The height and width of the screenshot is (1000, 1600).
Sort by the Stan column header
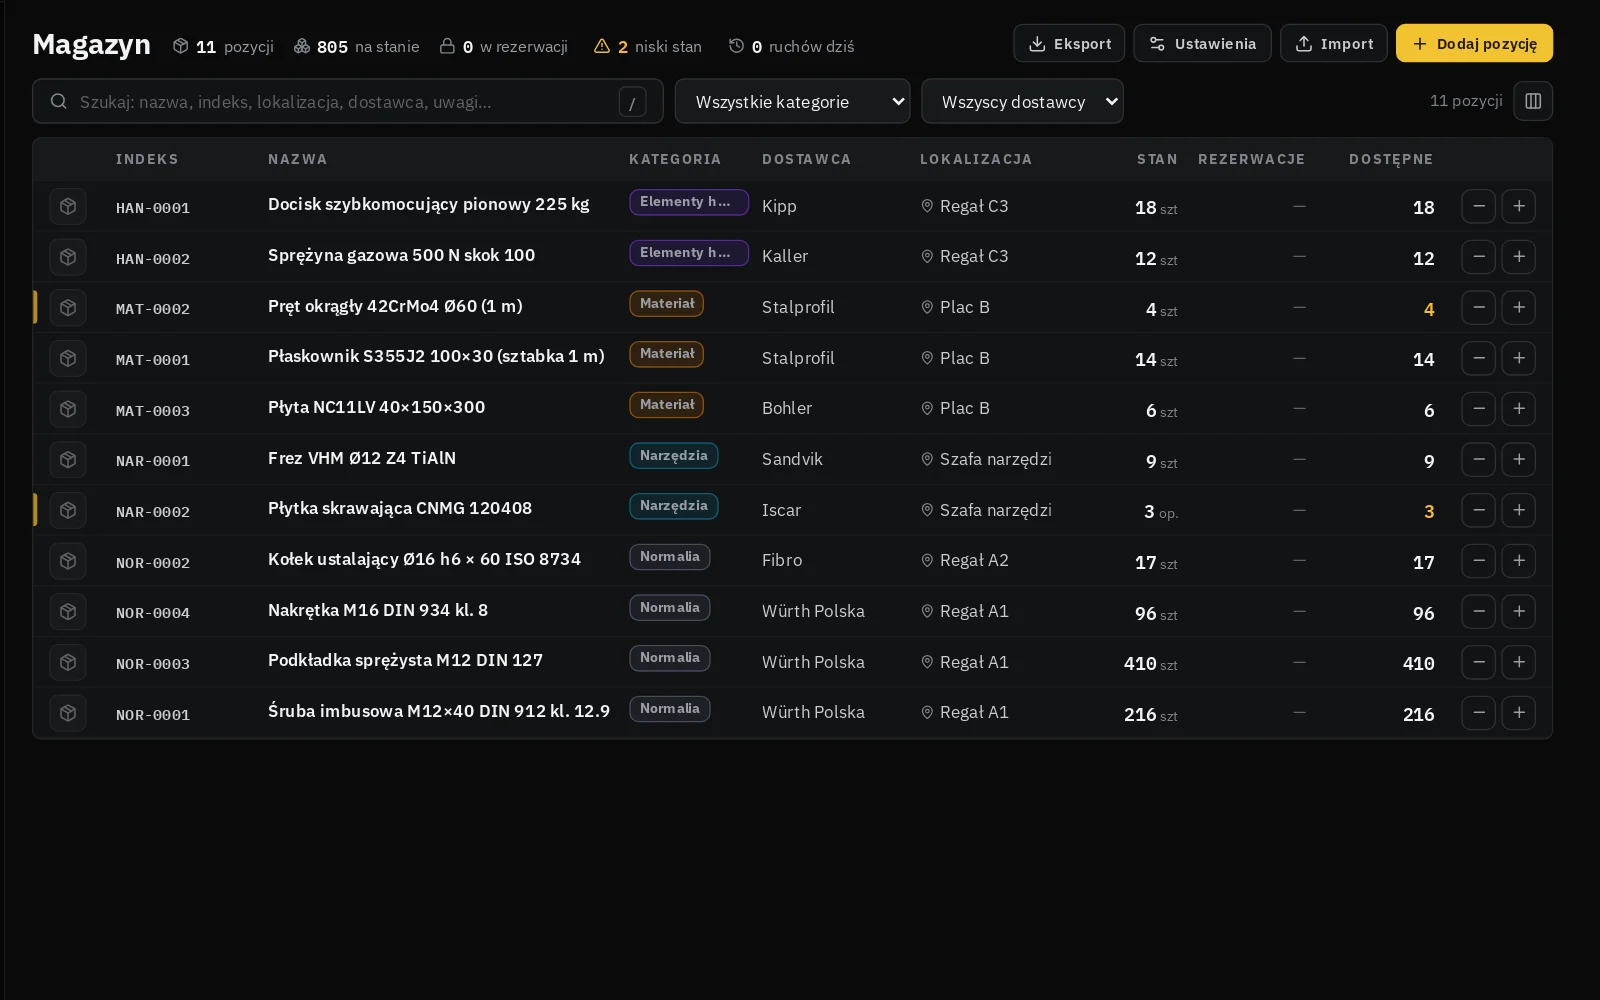point(1157,159)
